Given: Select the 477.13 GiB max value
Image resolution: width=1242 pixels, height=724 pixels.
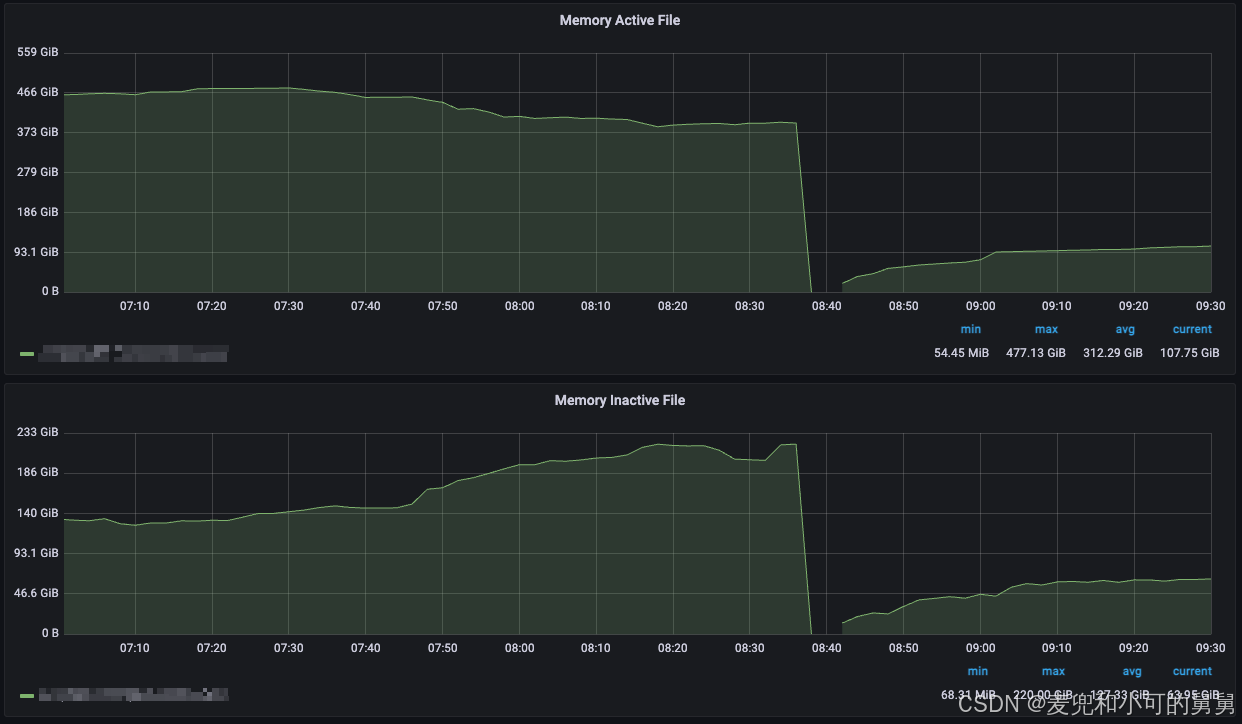Looking at the screenshot, I should [1036, 353].
